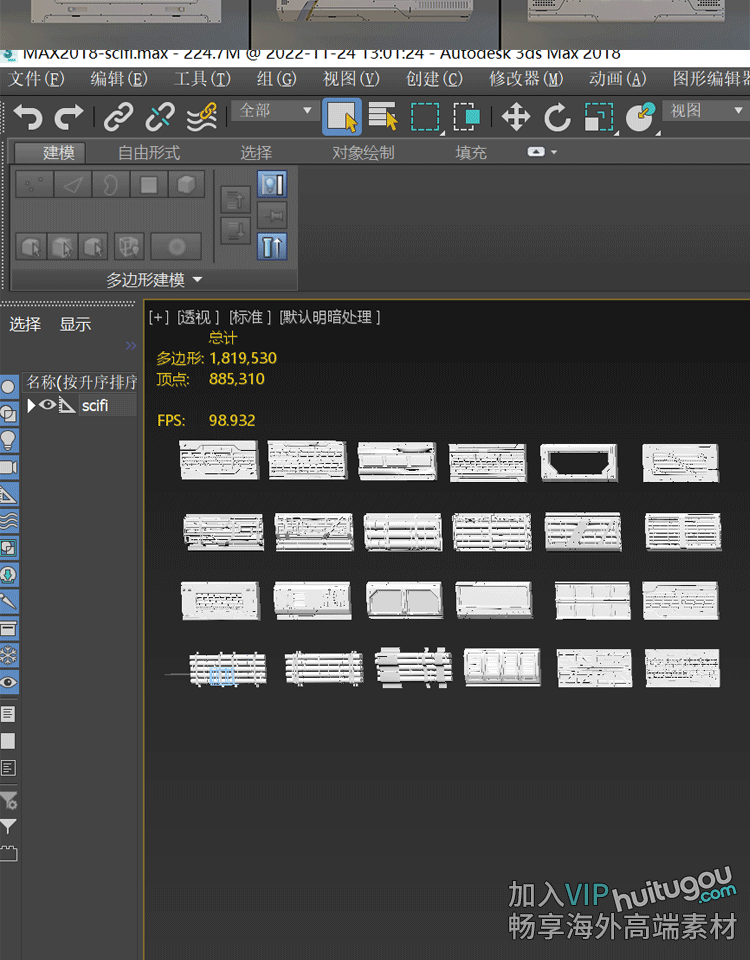The image size is (750, 960).
Task: Expand the scifi tree node arrow
Action: [31, 405]
